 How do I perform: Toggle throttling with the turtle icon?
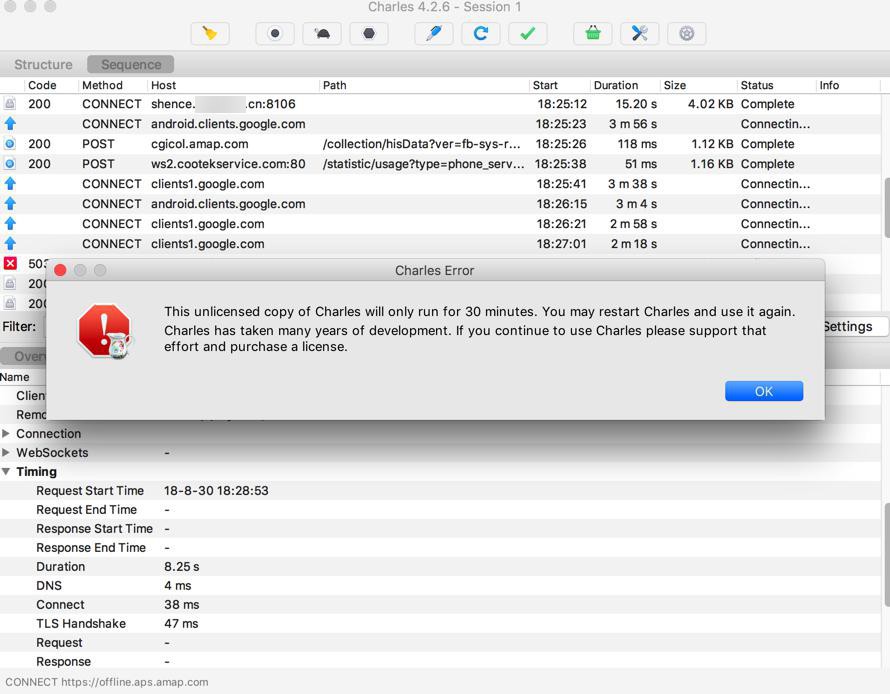(322, 33)
